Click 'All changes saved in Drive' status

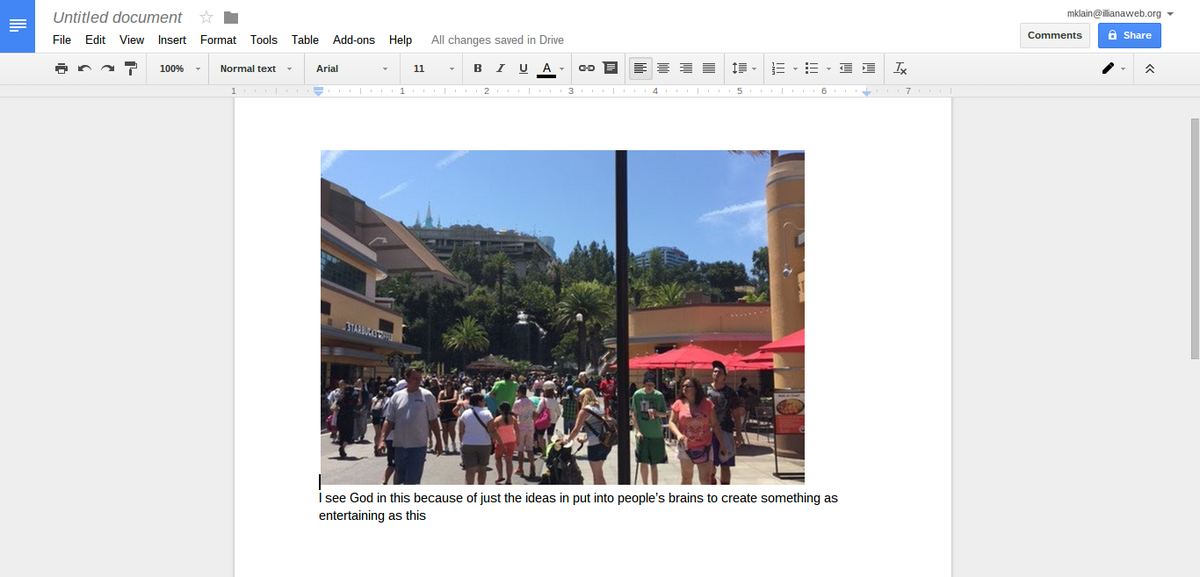pos(497,40)
